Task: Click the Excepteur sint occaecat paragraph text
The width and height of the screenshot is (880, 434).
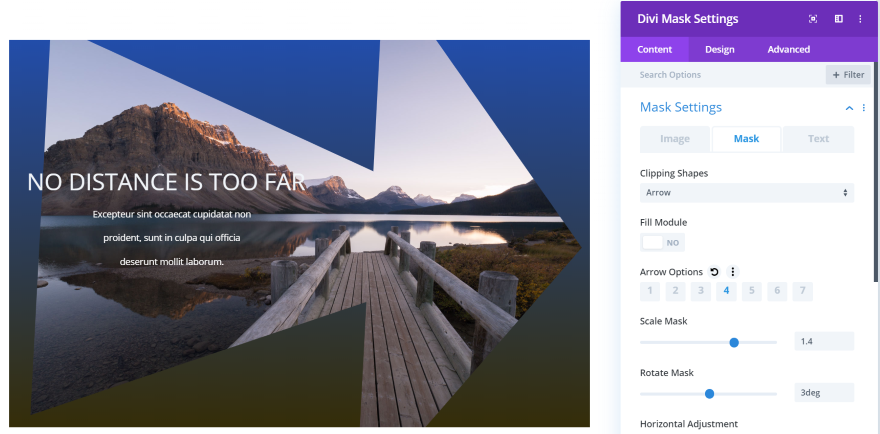Action: [172, 238]
